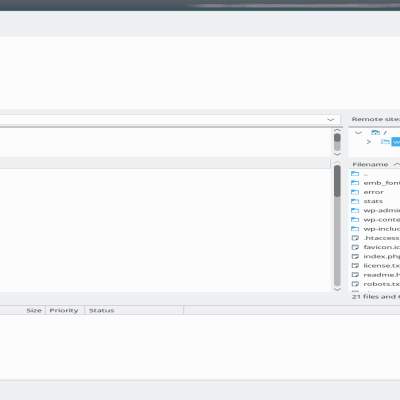Click down arrow of local tree scrollbar

pyautogui.click(x=337, y=154)
